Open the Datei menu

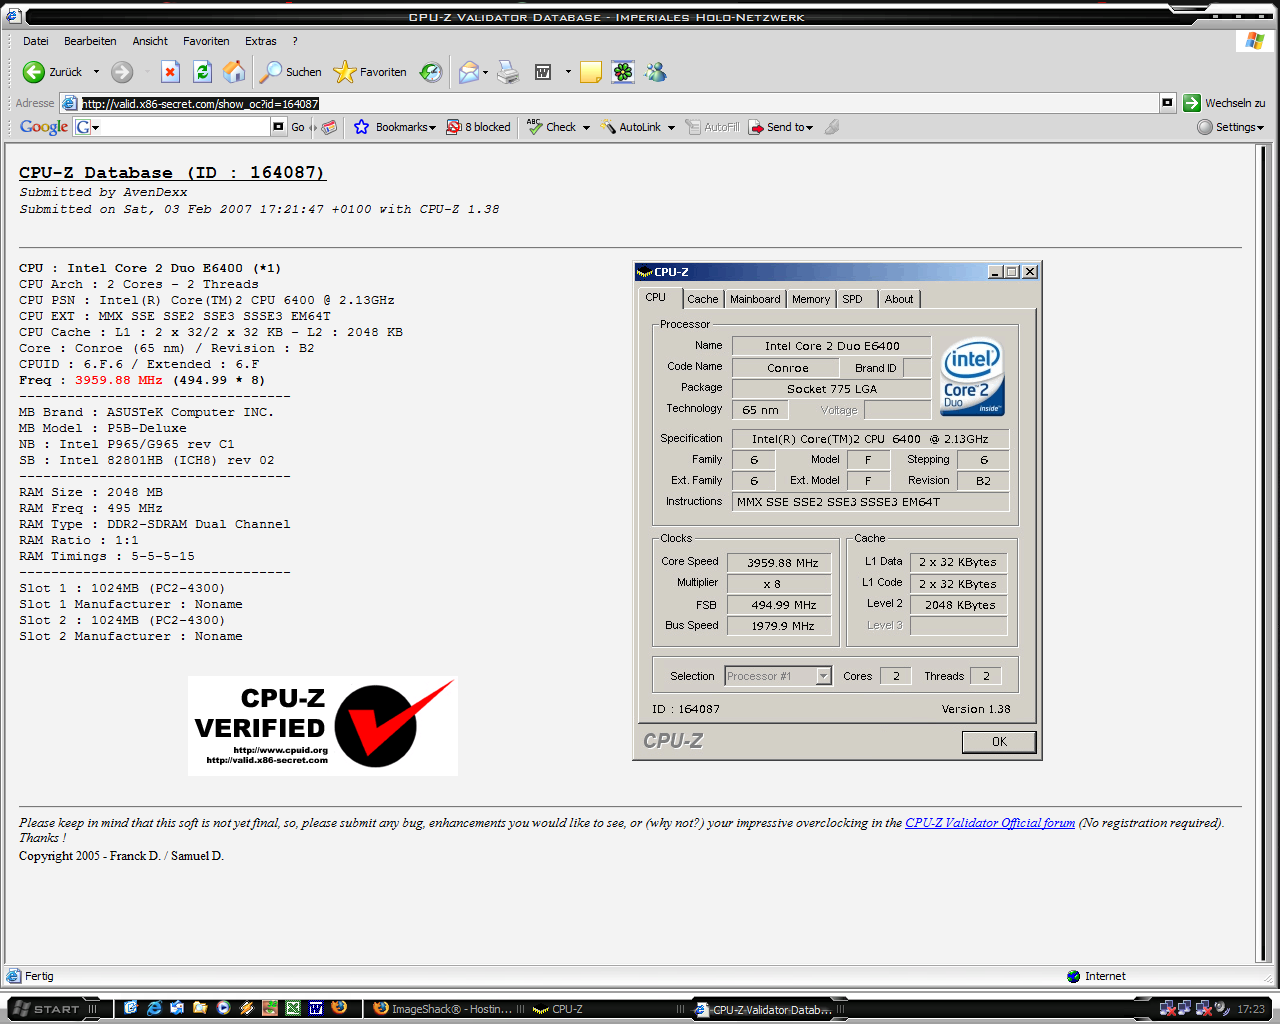click(x=36, y=41)
